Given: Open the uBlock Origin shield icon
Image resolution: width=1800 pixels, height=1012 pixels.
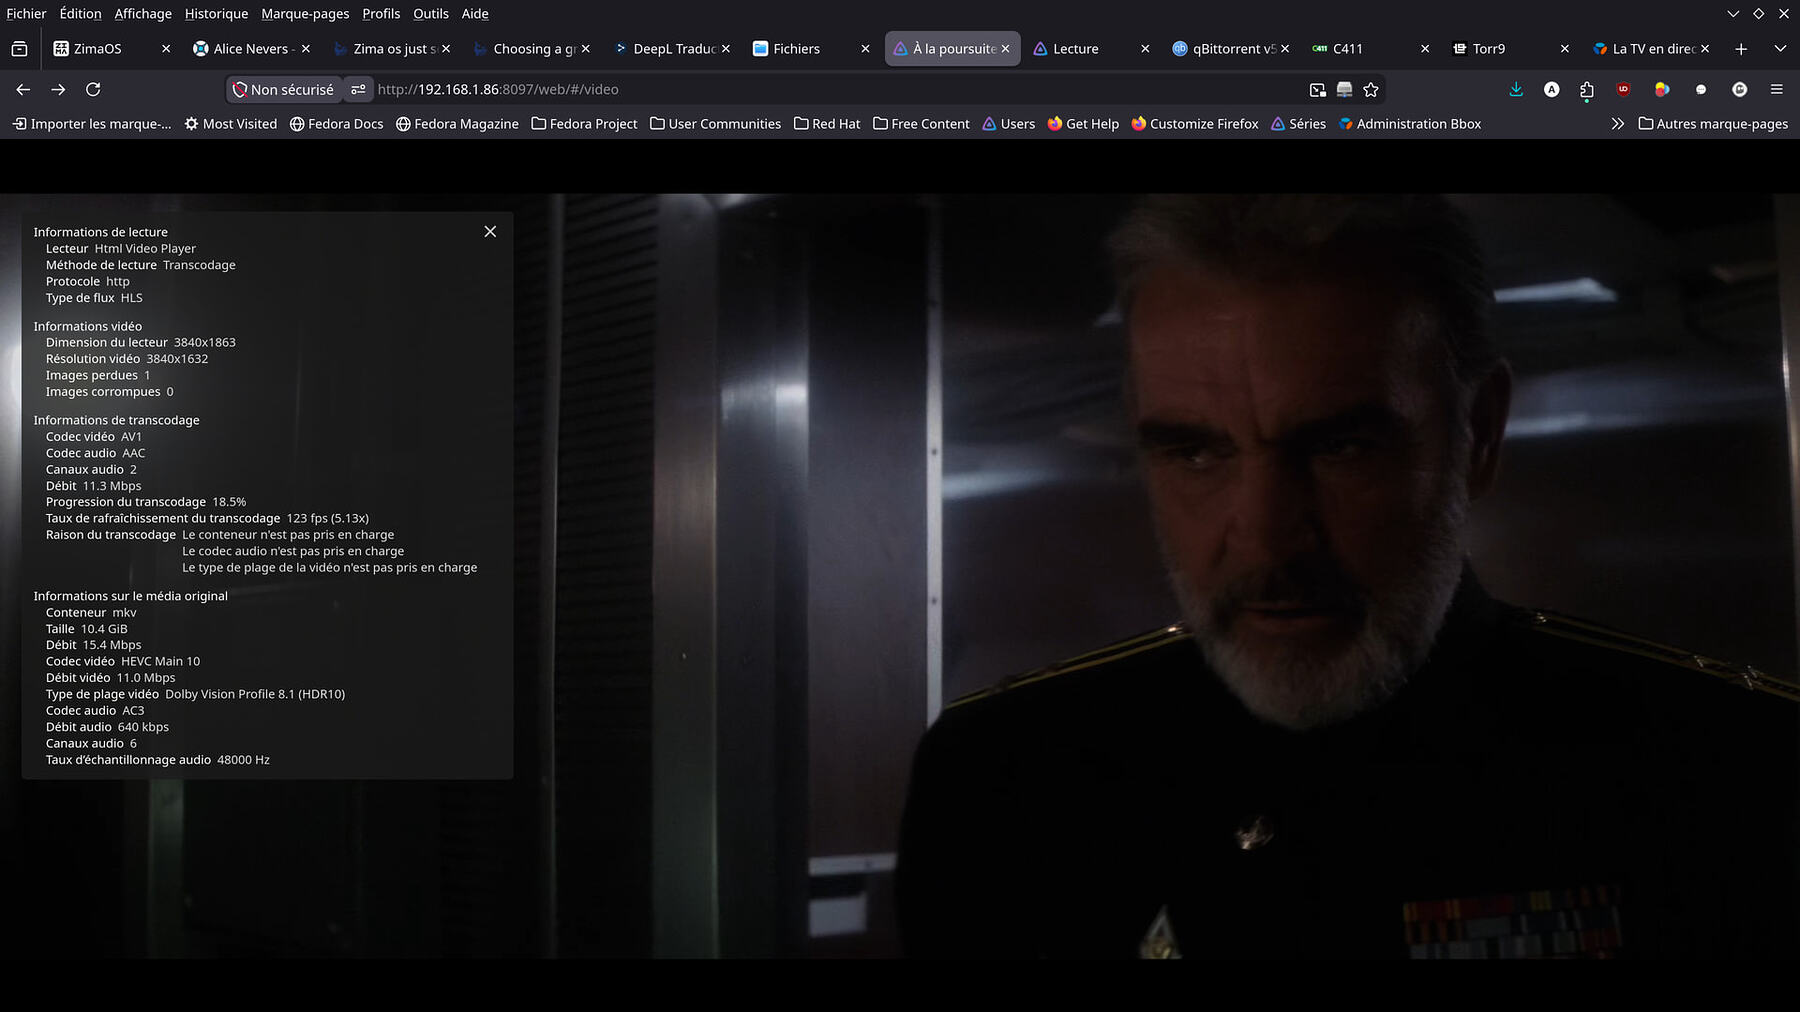Looking at the screenshot, I should (x=1623, y=90).
